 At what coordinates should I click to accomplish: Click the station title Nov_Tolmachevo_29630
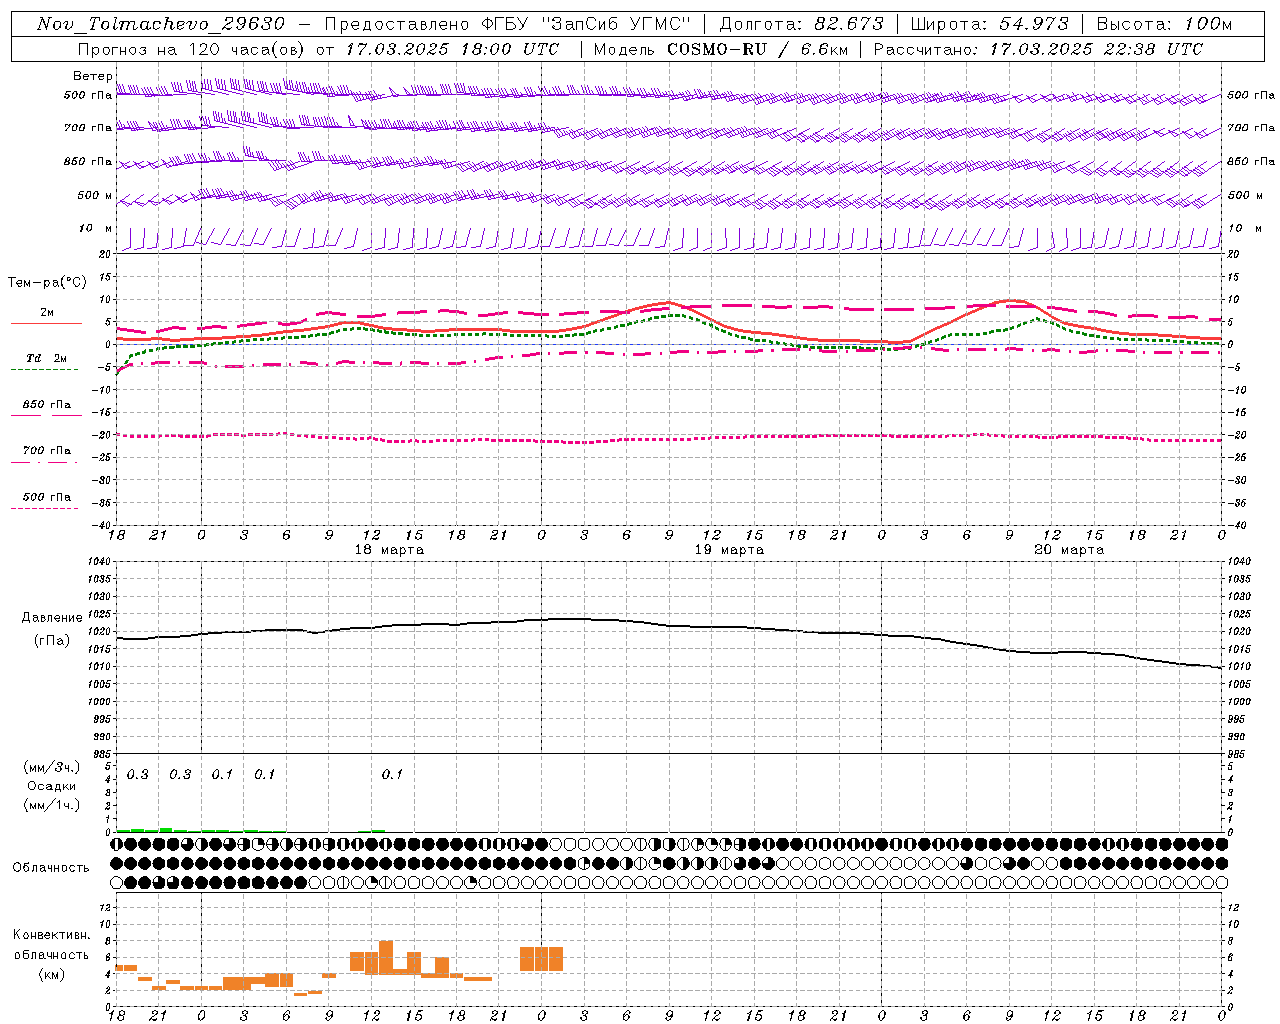pyautogui.click(x=161, y=24)
